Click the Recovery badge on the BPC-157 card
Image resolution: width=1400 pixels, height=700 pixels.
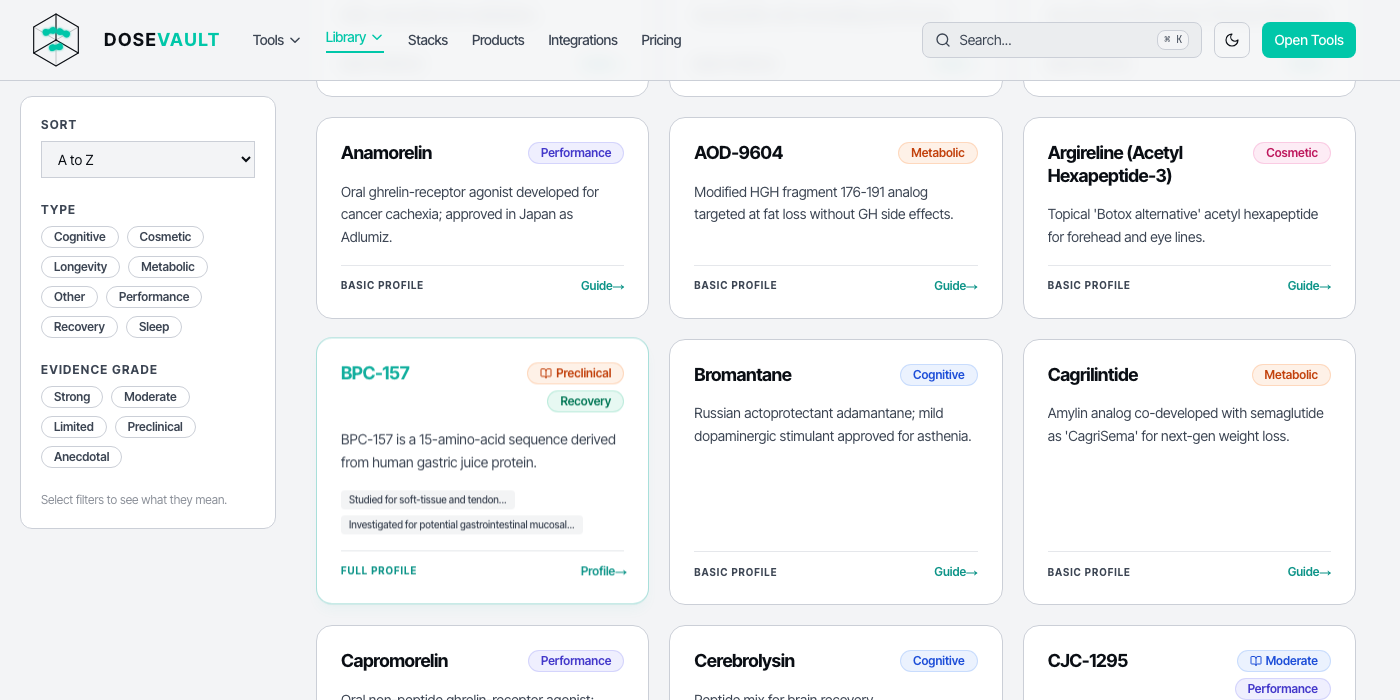click(x=585, y=401)
